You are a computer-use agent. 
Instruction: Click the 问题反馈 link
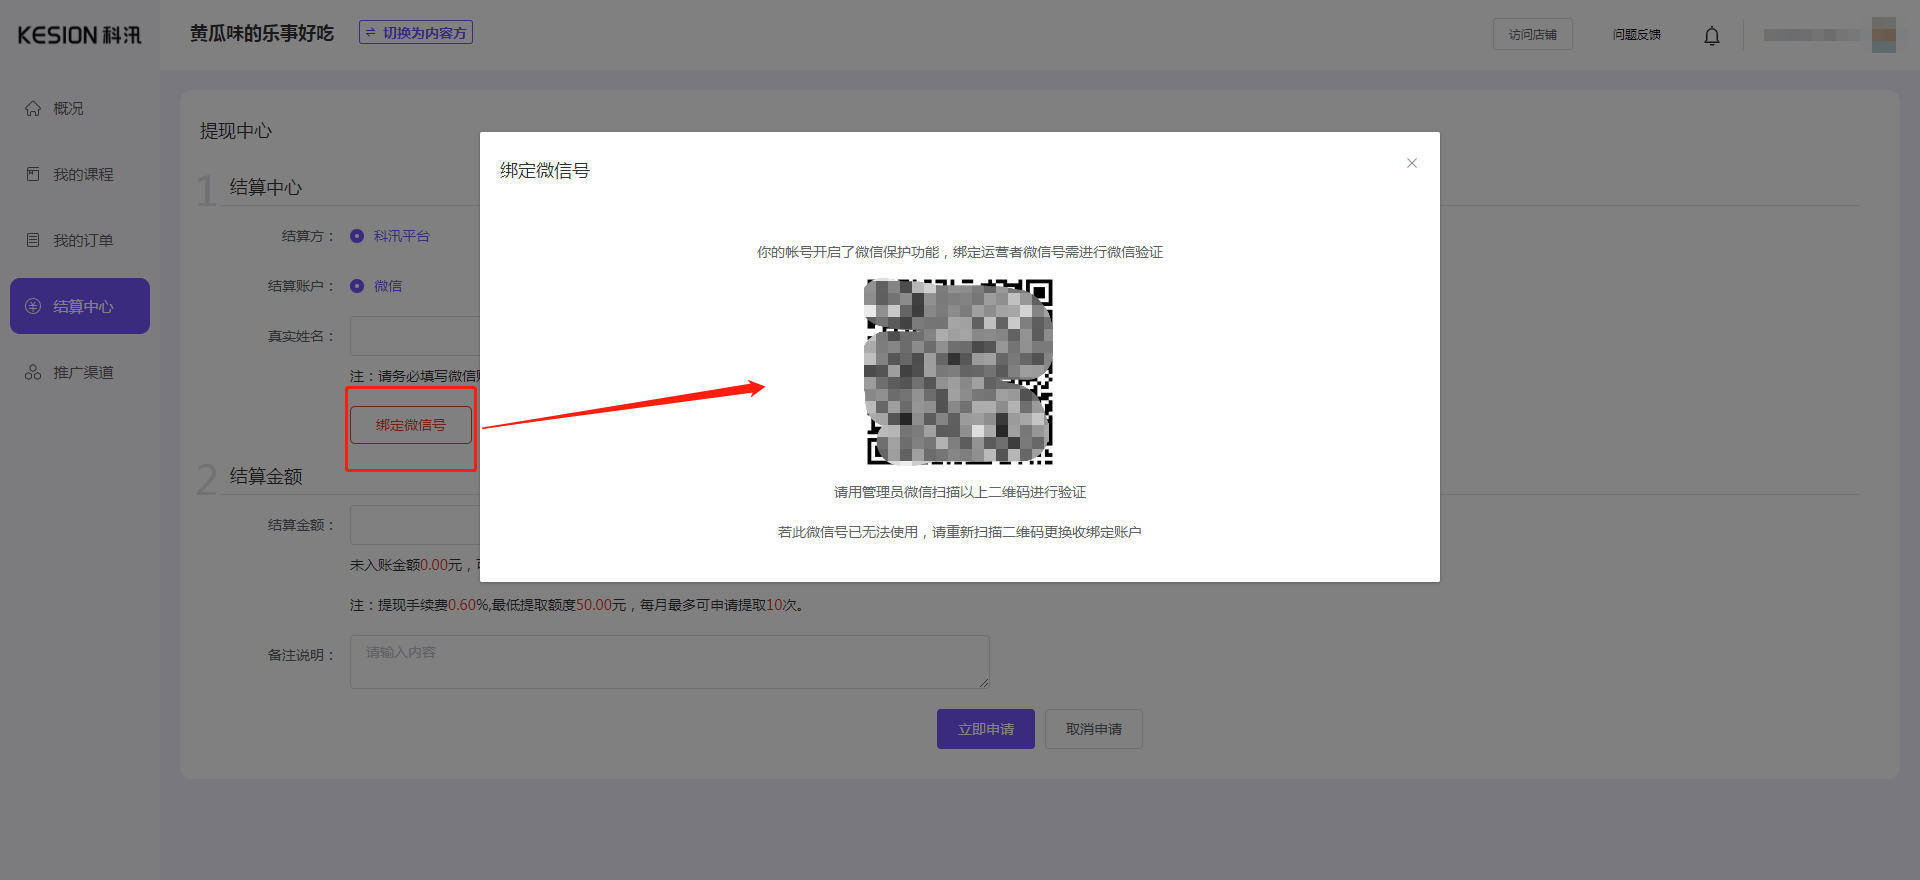point(1636,34)
